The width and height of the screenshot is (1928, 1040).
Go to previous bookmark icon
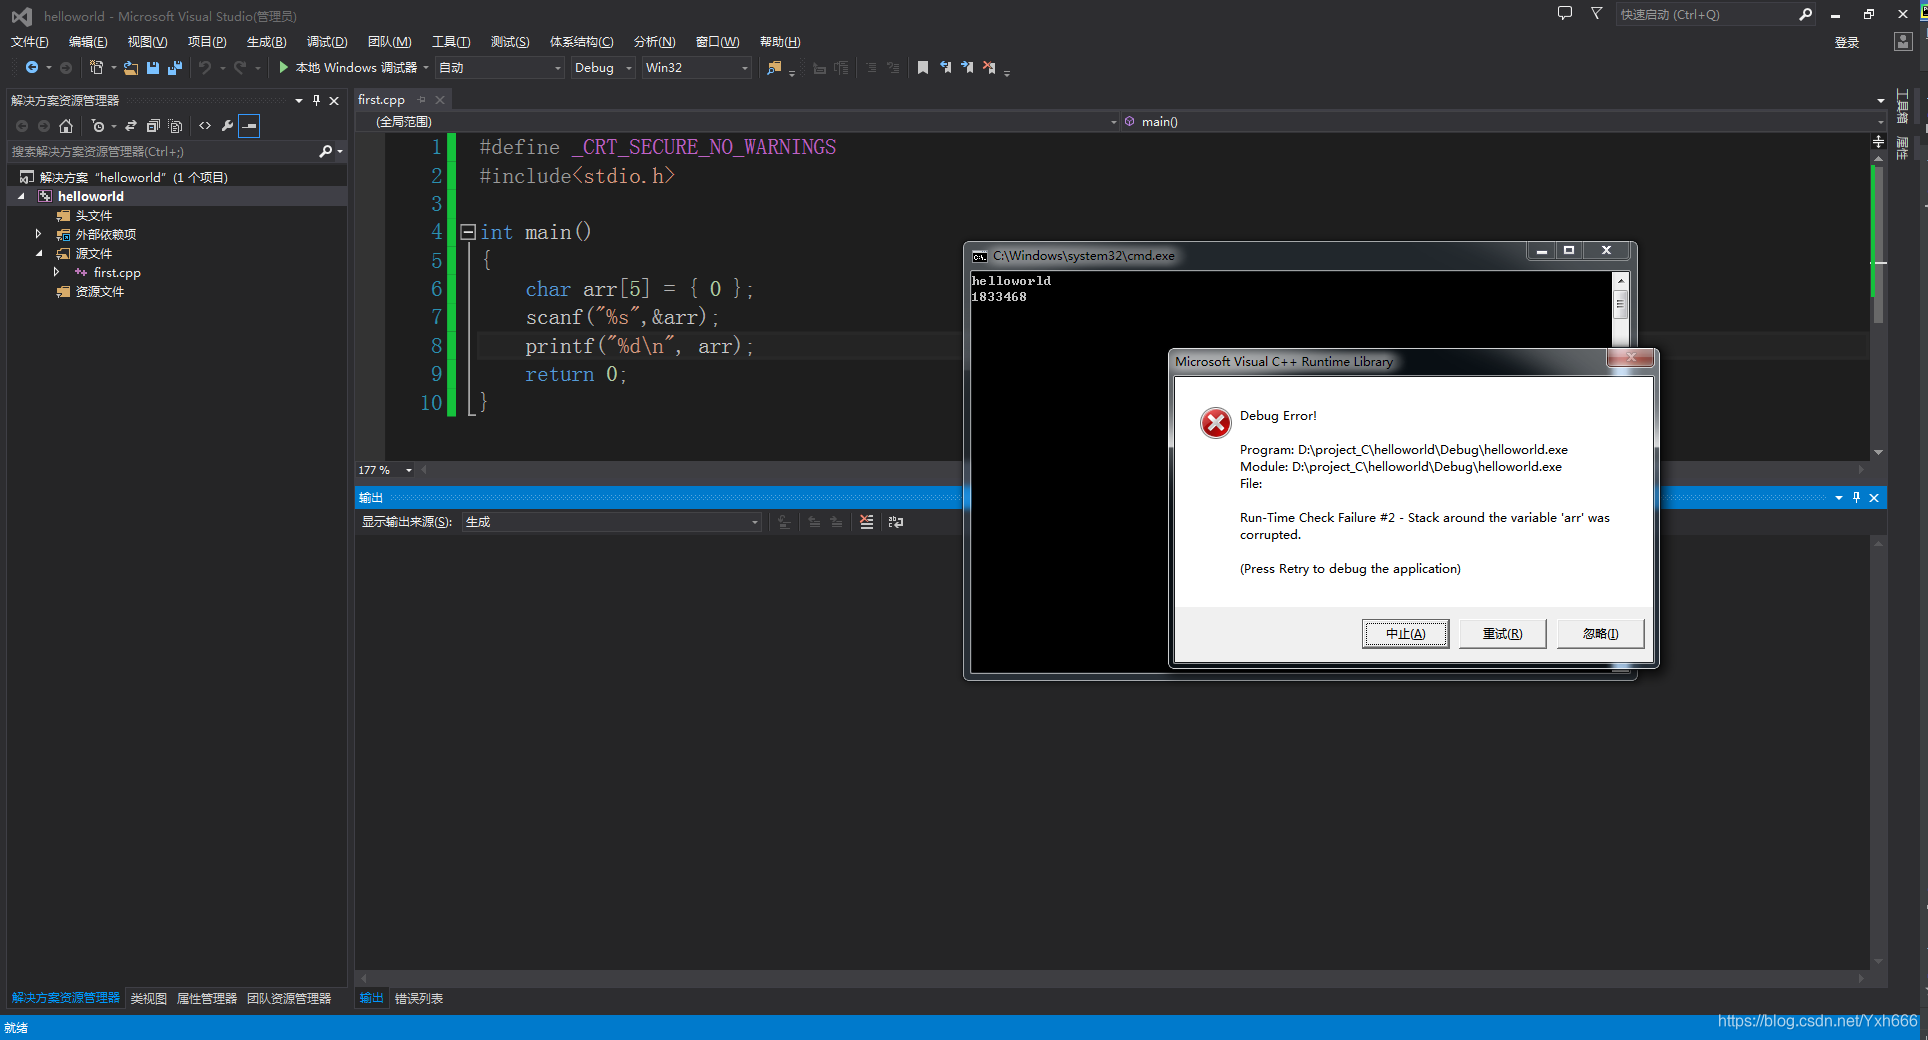tap(945, 68)
